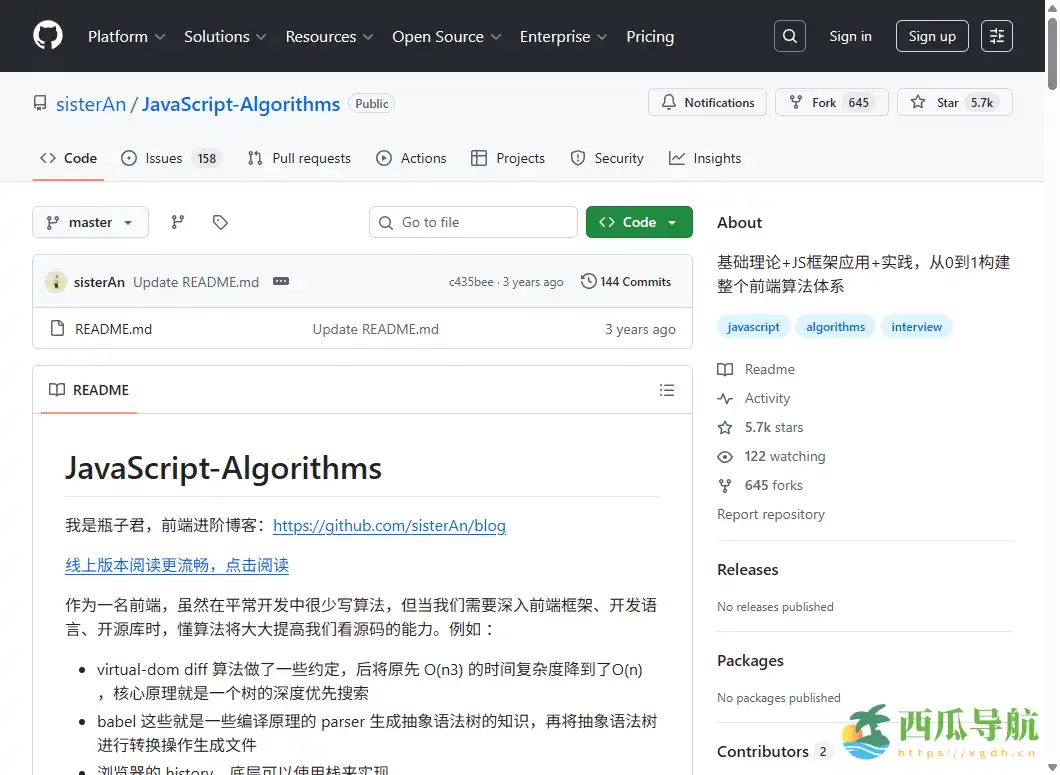Open the 线上版本 reading link

click(176, 565)
